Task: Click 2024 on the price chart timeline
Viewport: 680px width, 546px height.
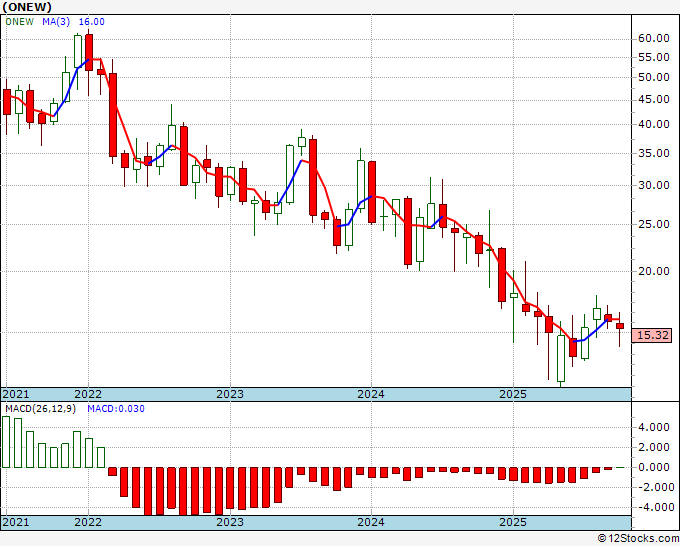Action: tap(371, 394)
